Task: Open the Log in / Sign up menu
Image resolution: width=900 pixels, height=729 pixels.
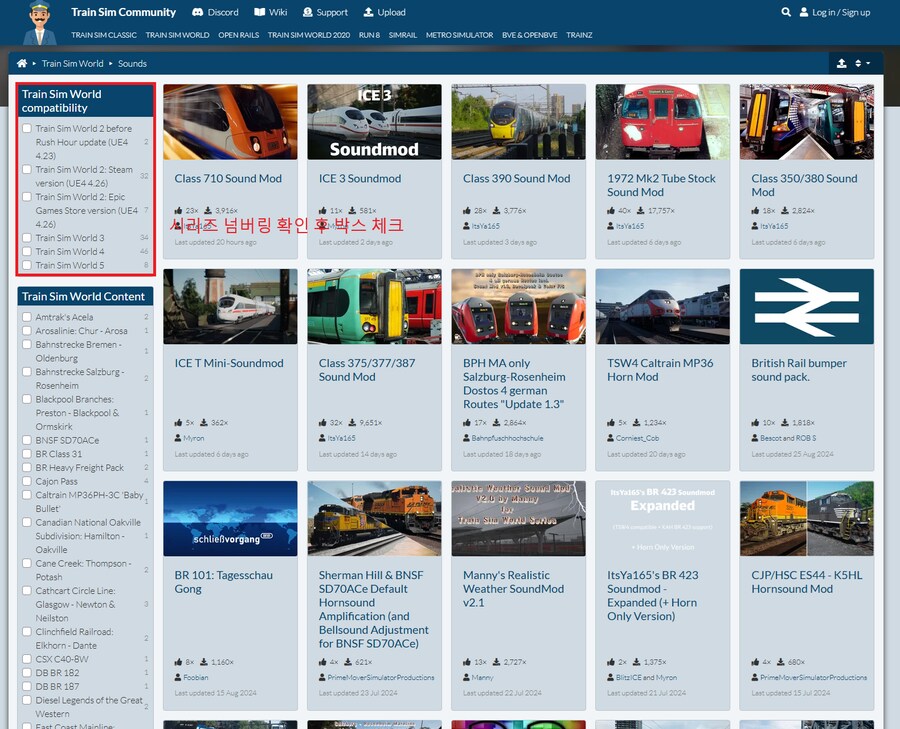Action: (834, 12)
